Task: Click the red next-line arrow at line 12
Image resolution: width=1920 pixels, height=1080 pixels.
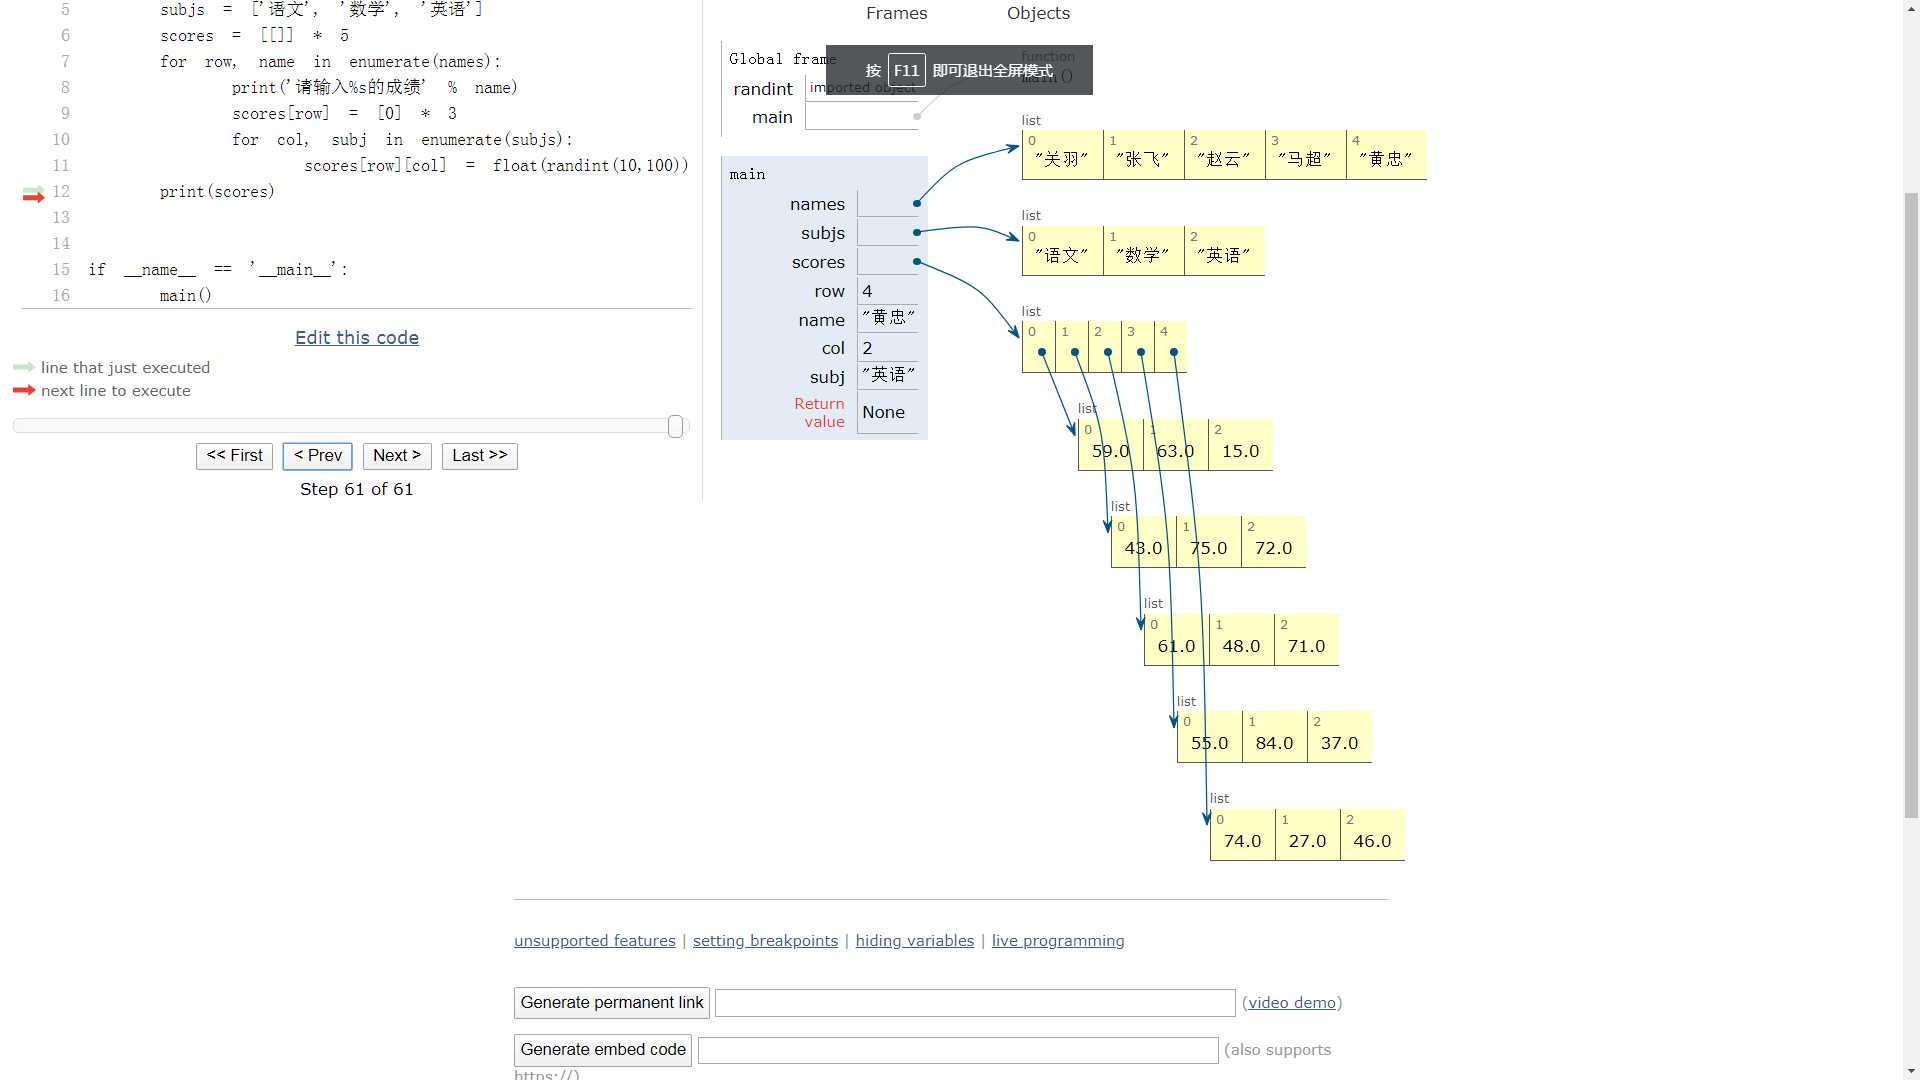Action: [x=33, y=197]
